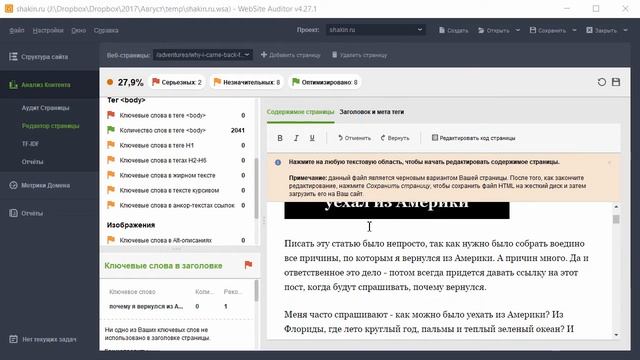This screenshot has height=360, width=640.
Task: Enable Редактировать код страницы checkbox
Action: (x=435, y=138)
